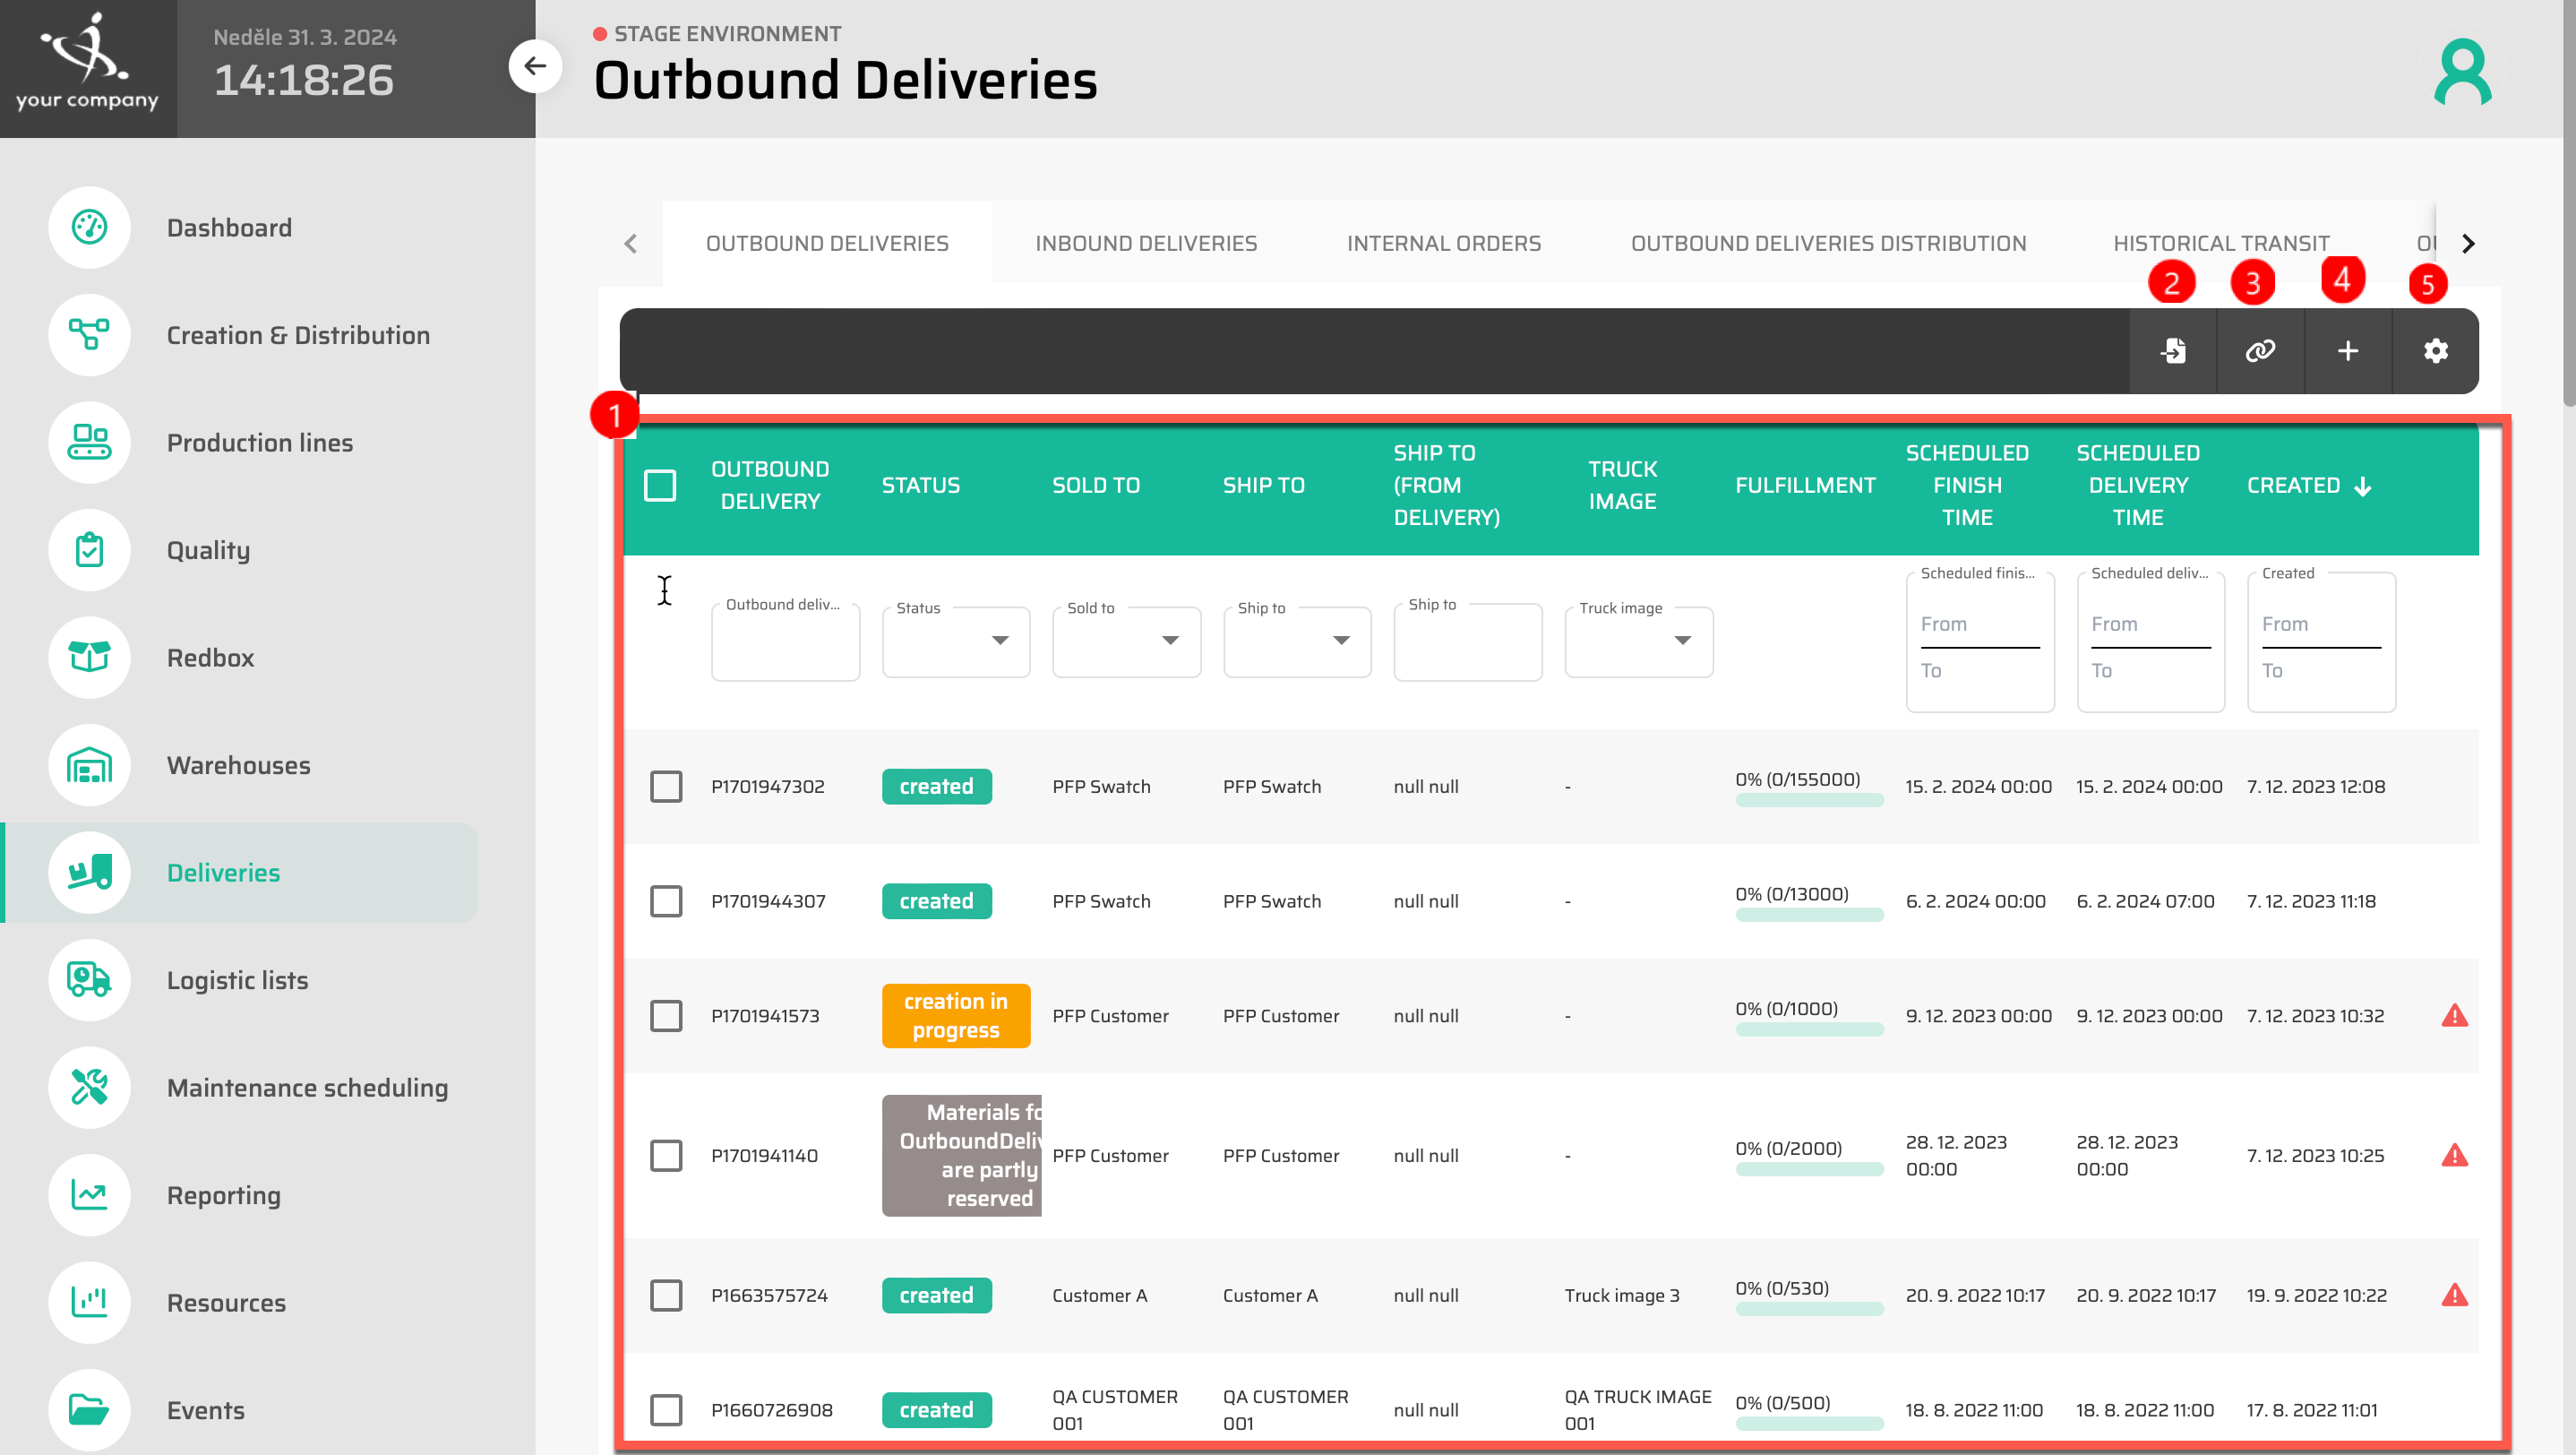
Task: Open the export/import icon on toolbar
Action: point(2173,351)
